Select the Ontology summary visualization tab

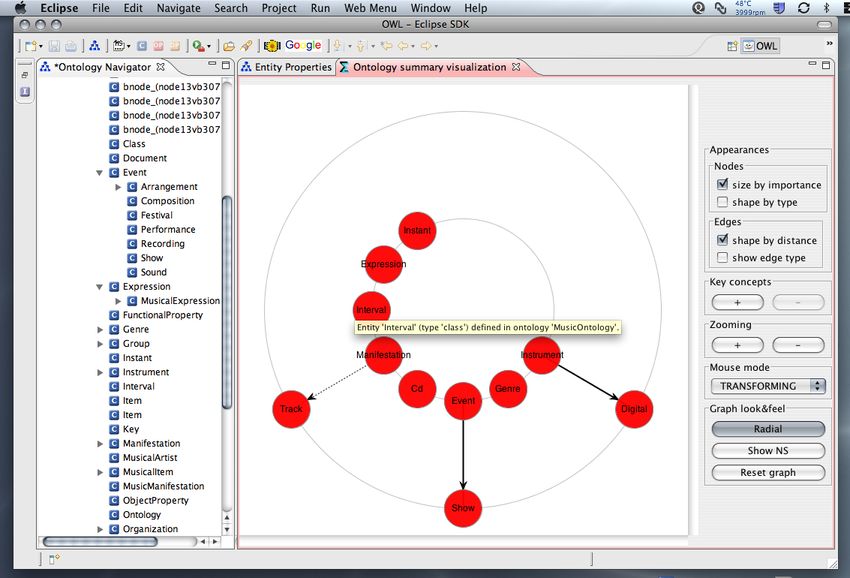429,67
